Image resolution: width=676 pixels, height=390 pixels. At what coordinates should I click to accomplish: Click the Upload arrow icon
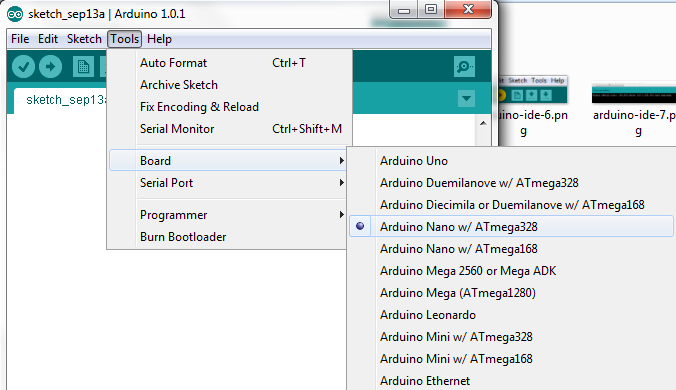[50, 67]
